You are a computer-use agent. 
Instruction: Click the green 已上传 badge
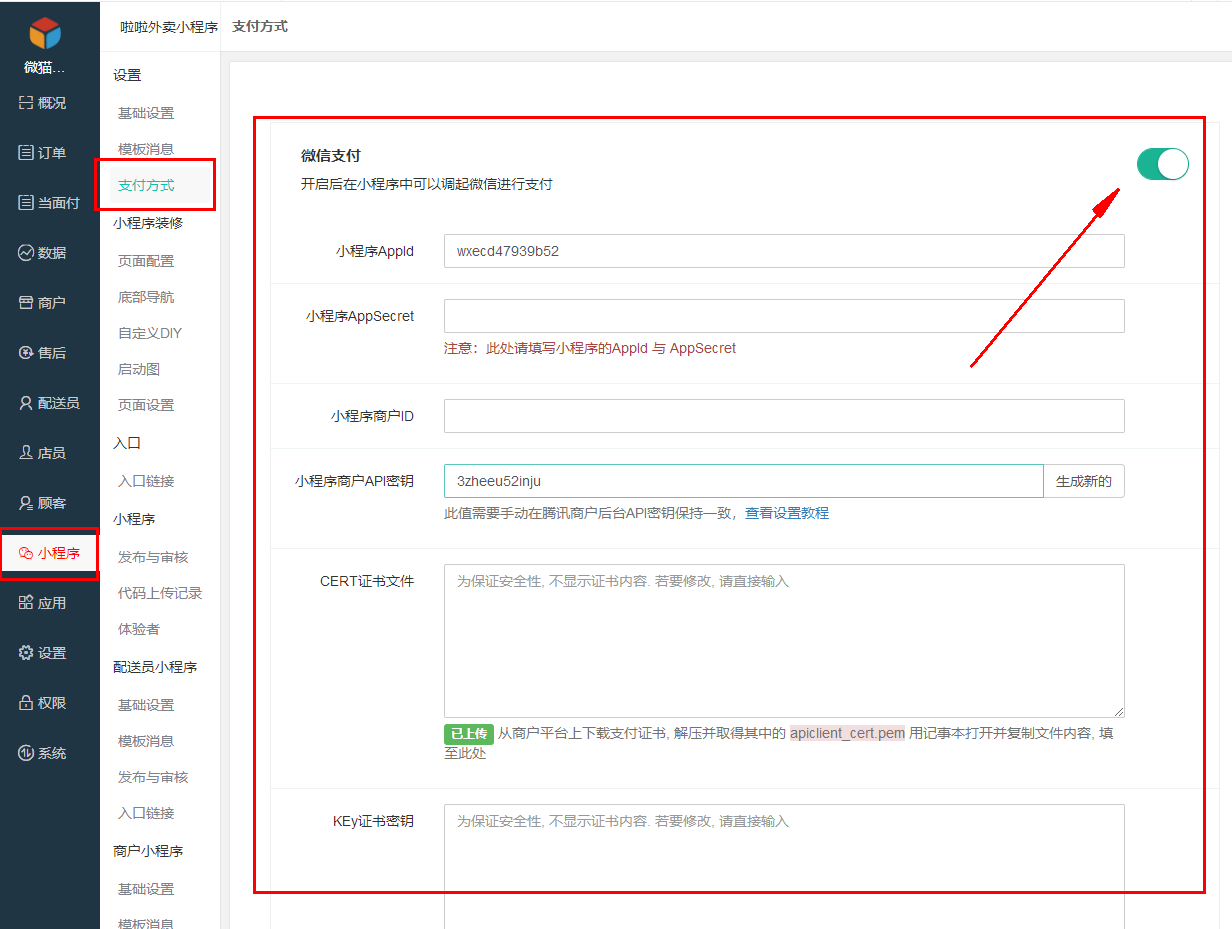(x=469, y=734)
